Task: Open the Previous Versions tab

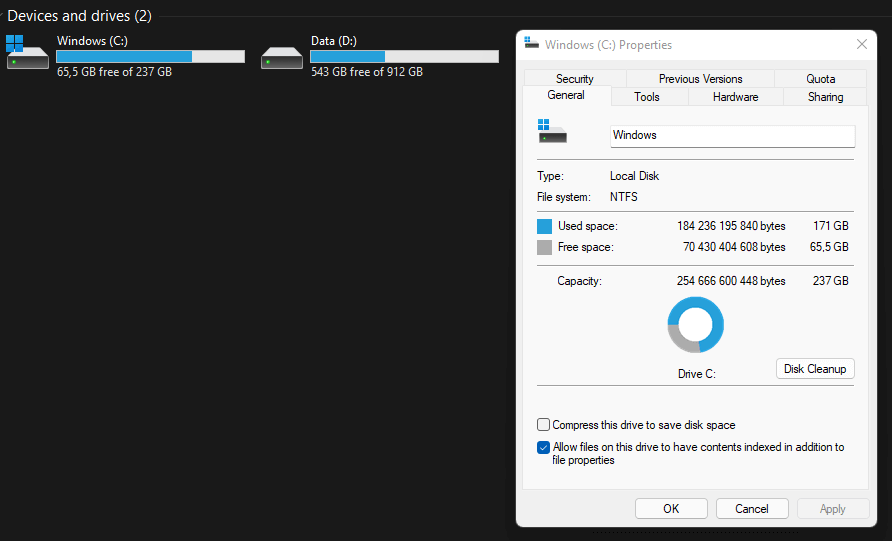Action: pyautogui.click(x=700, y=79)
